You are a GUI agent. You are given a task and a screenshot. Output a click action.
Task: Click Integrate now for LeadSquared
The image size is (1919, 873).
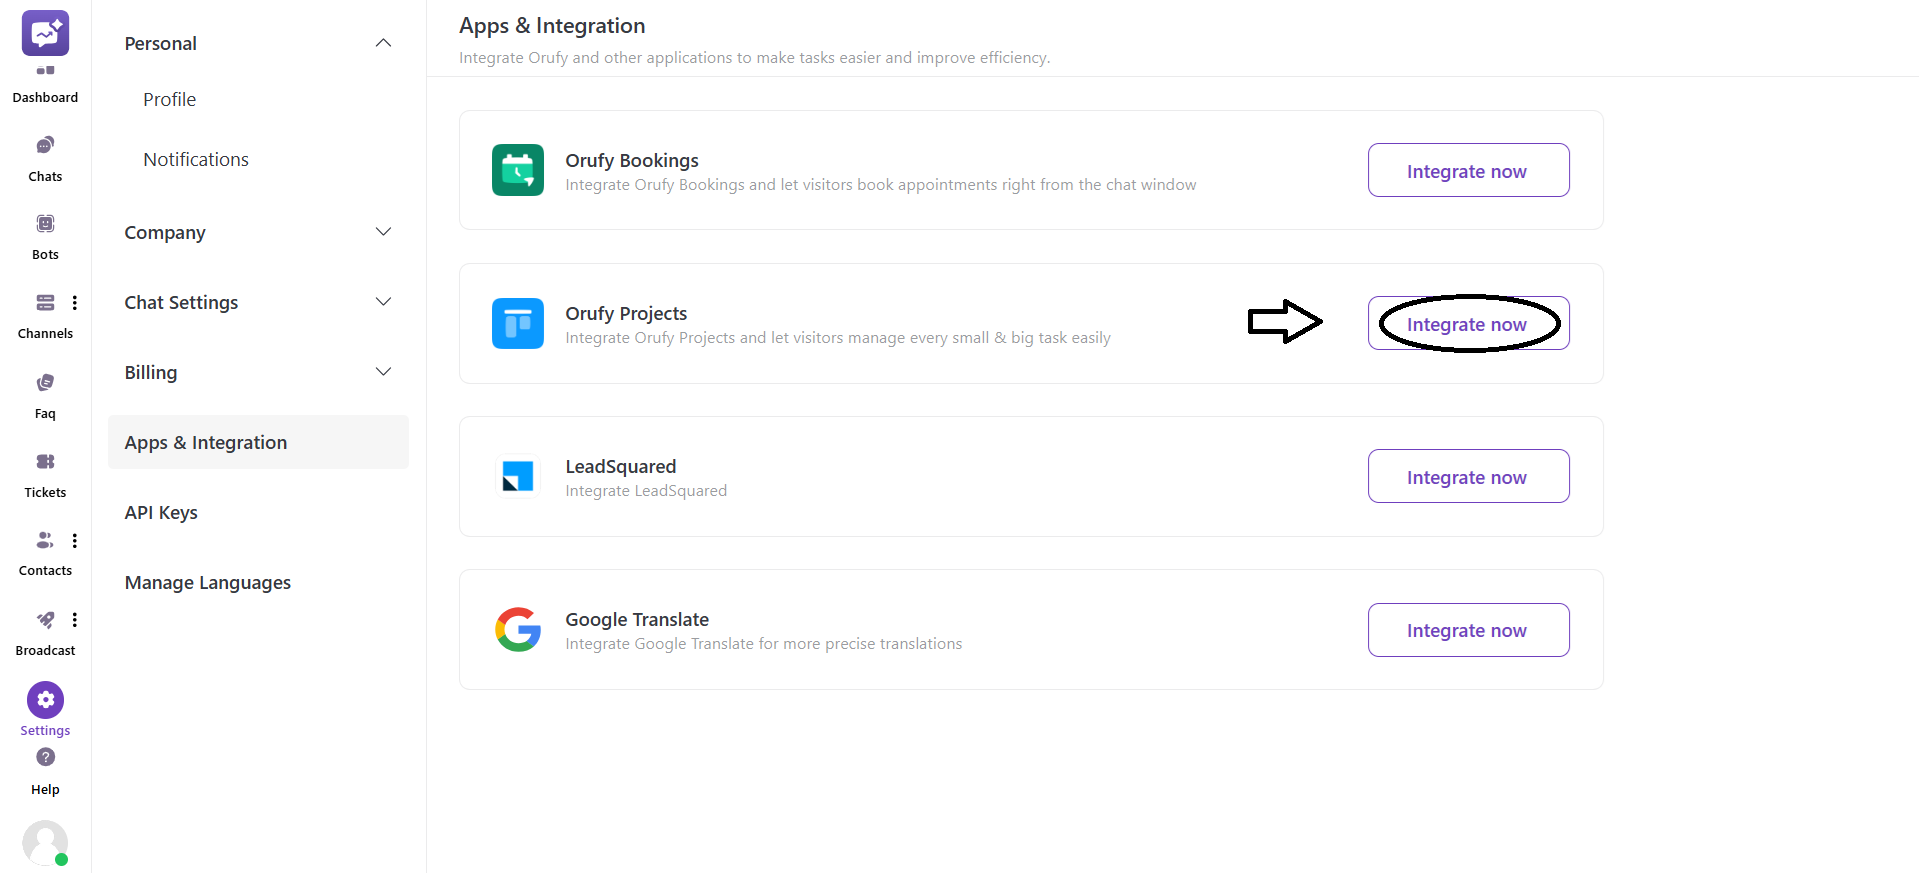click(1467, 476)
